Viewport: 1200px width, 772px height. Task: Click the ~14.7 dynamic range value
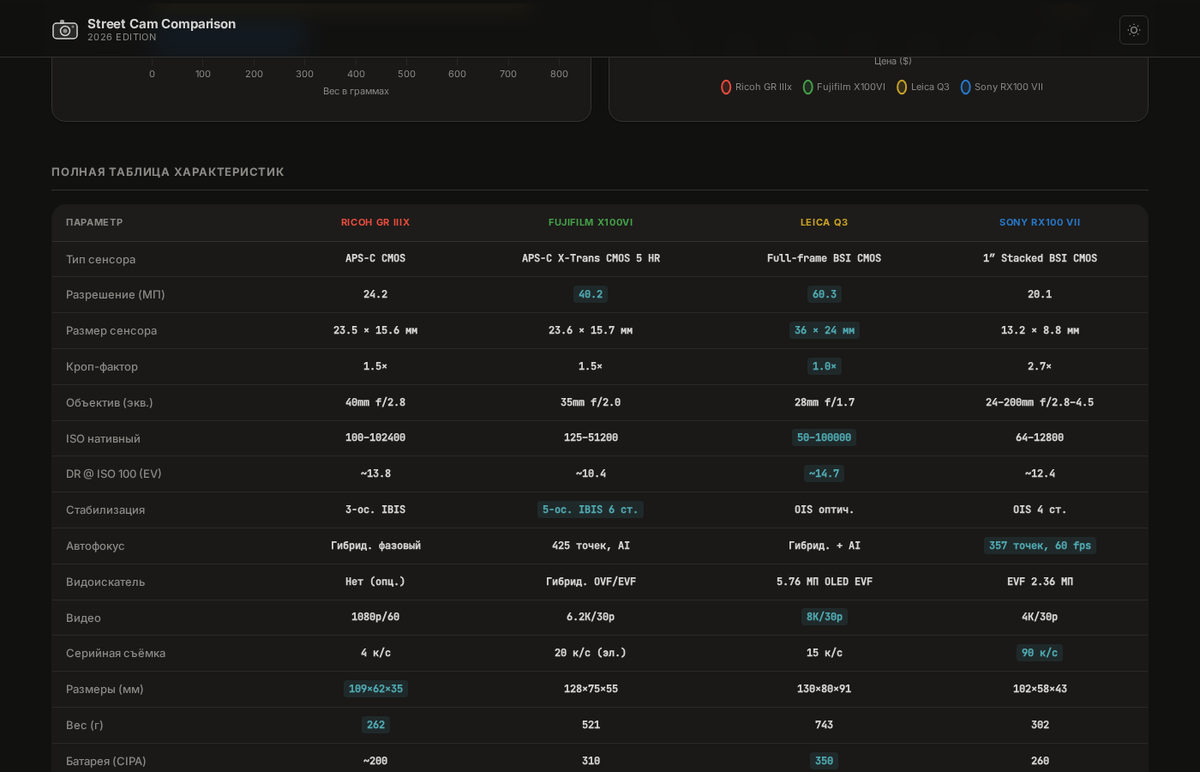824,473
